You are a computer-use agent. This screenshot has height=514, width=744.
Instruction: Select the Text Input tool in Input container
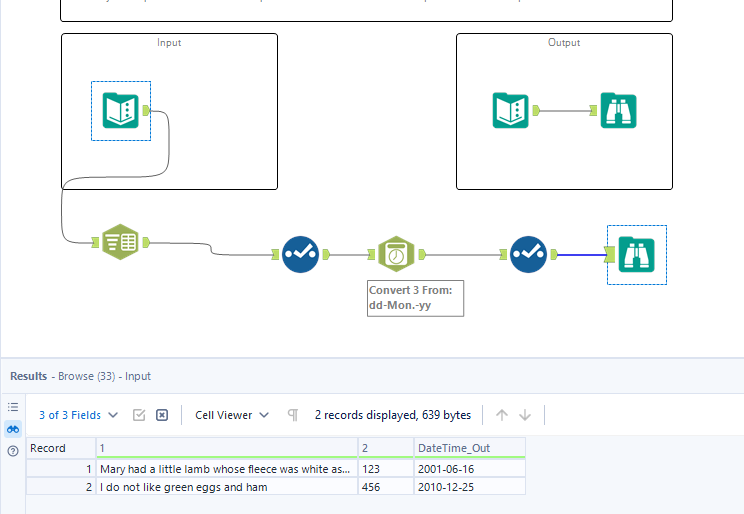click(x=121, y=111)
